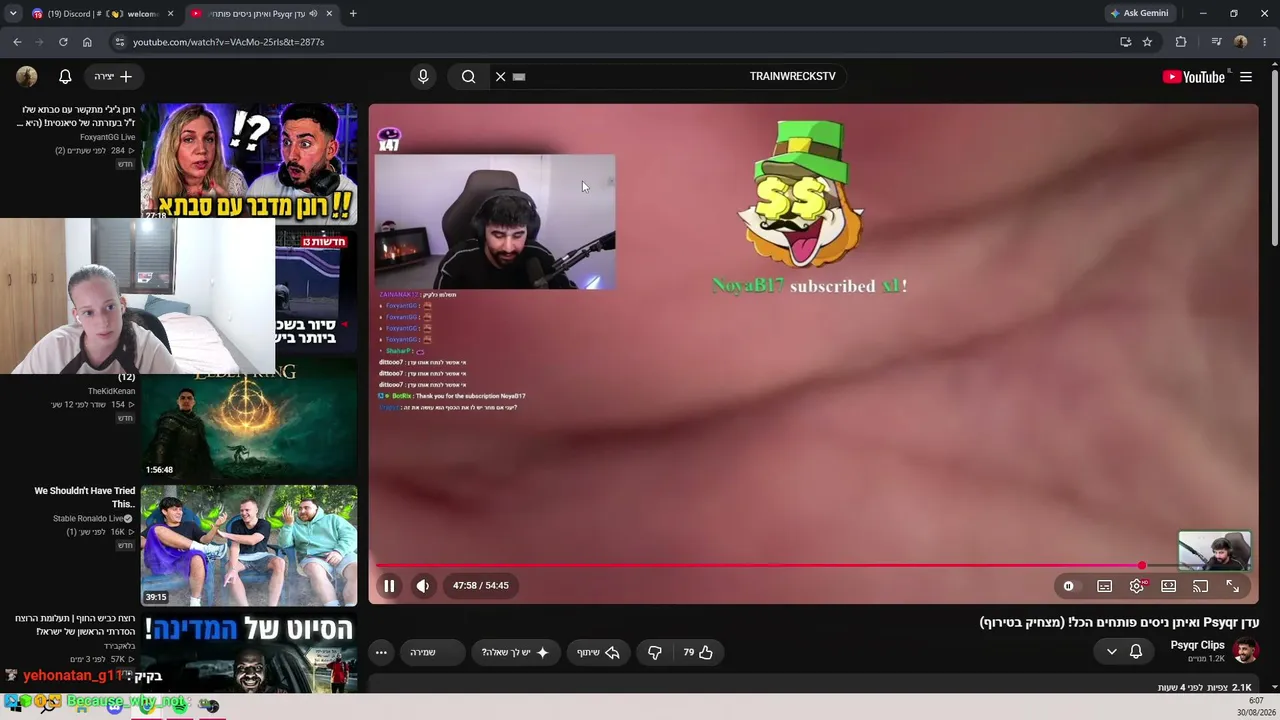Image resolution: width=1280 pixels, height=720 pixels.
Task: Open the Psyqr Clips channel name link
Action: 1198,646
